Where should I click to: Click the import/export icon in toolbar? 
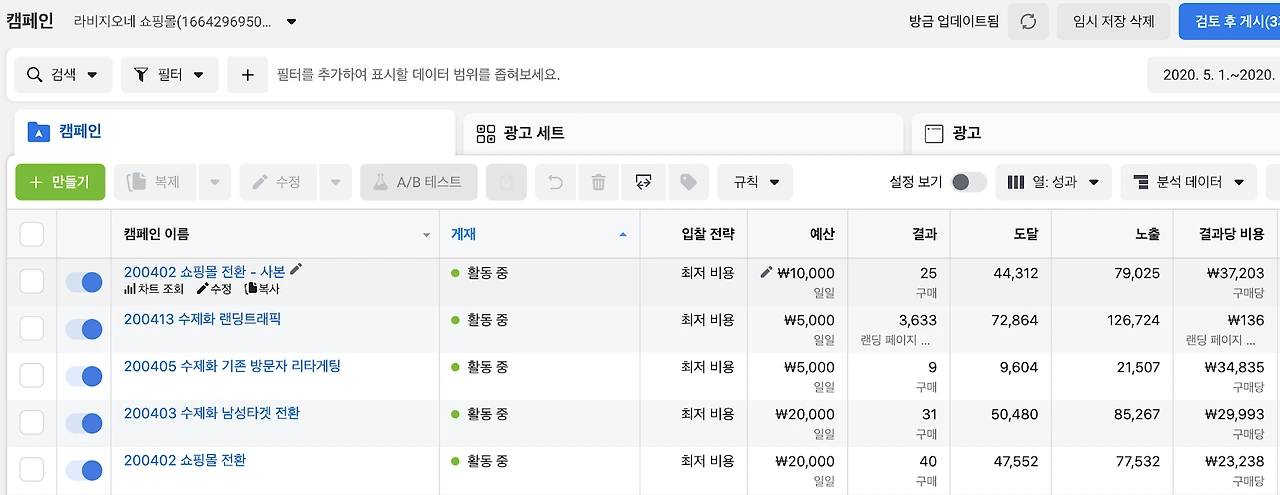[643, 182]
